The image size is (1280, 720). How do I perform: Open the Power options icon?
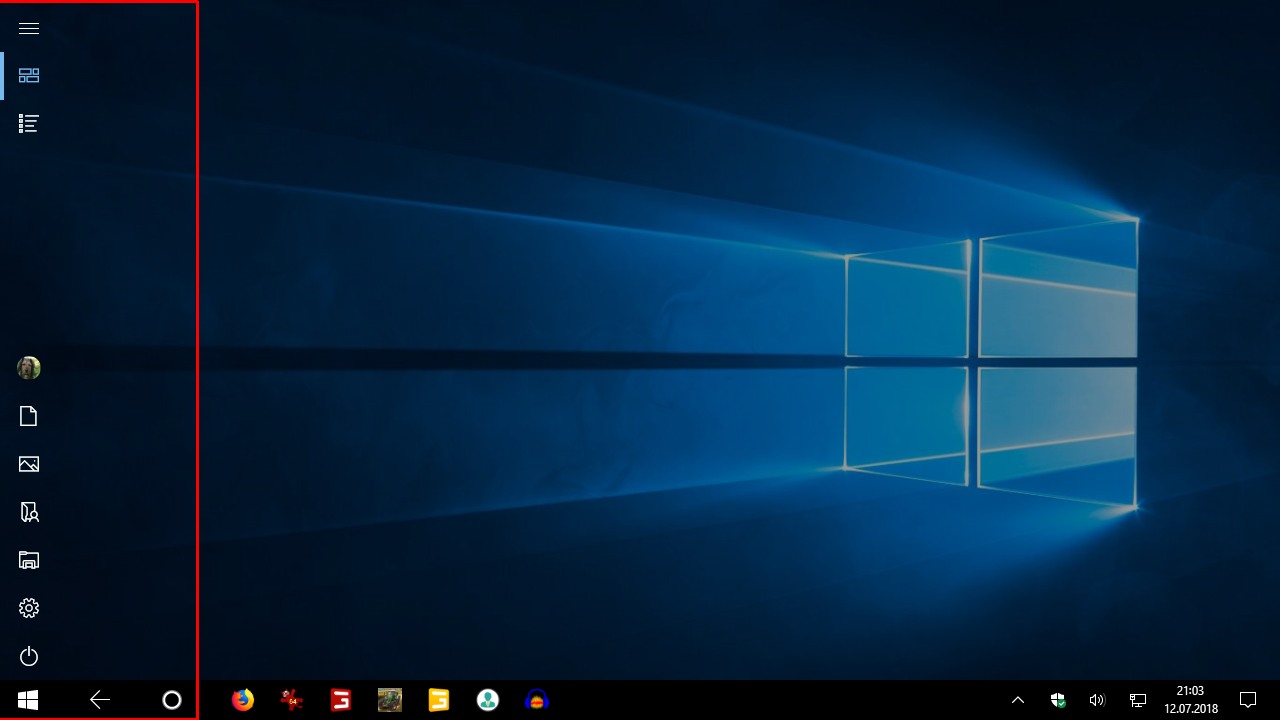tap(29, 656)
